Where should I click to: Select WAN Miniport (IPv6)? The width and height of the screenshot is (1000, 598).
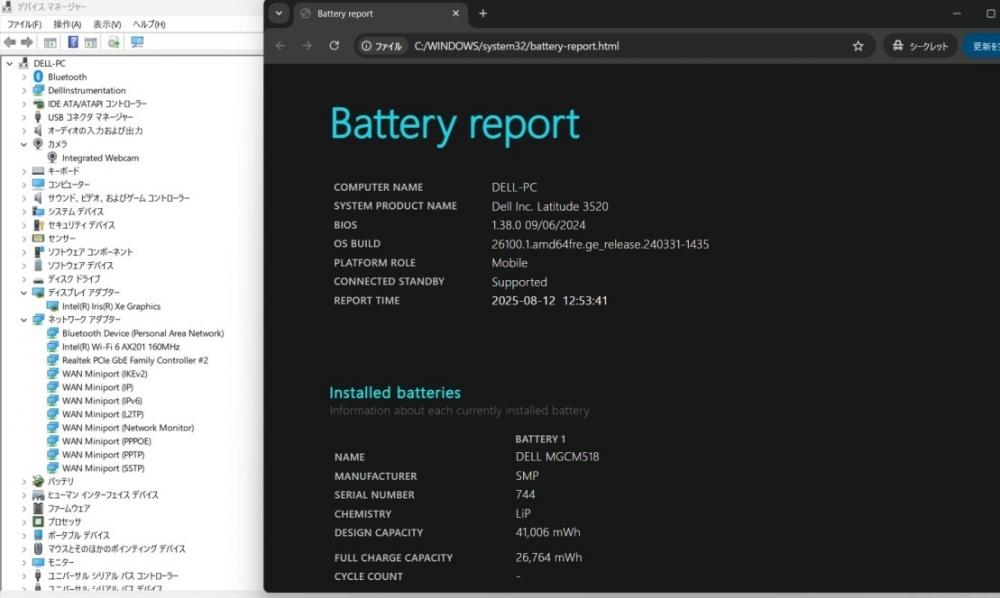tap(102, 400)
